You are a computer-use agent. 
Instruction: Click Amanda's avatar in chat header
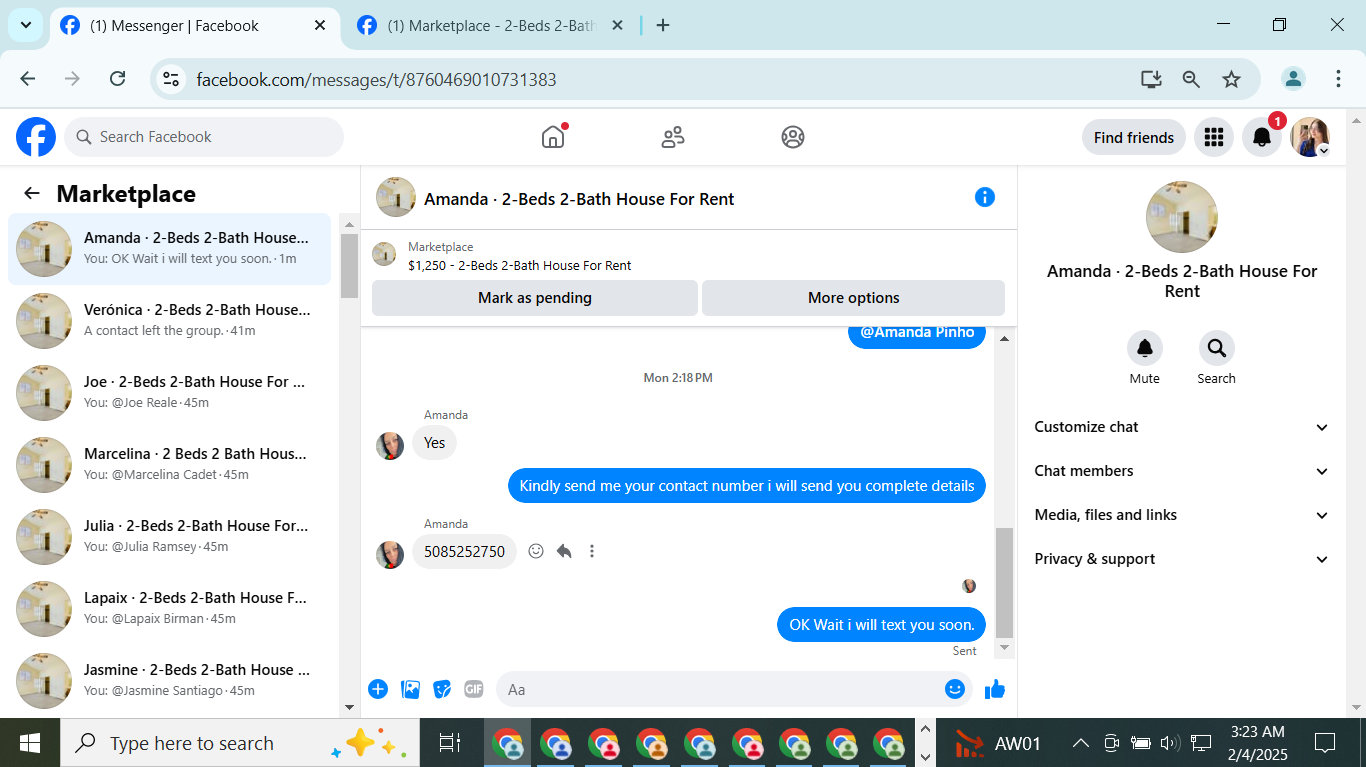click(x=396, y=197)
